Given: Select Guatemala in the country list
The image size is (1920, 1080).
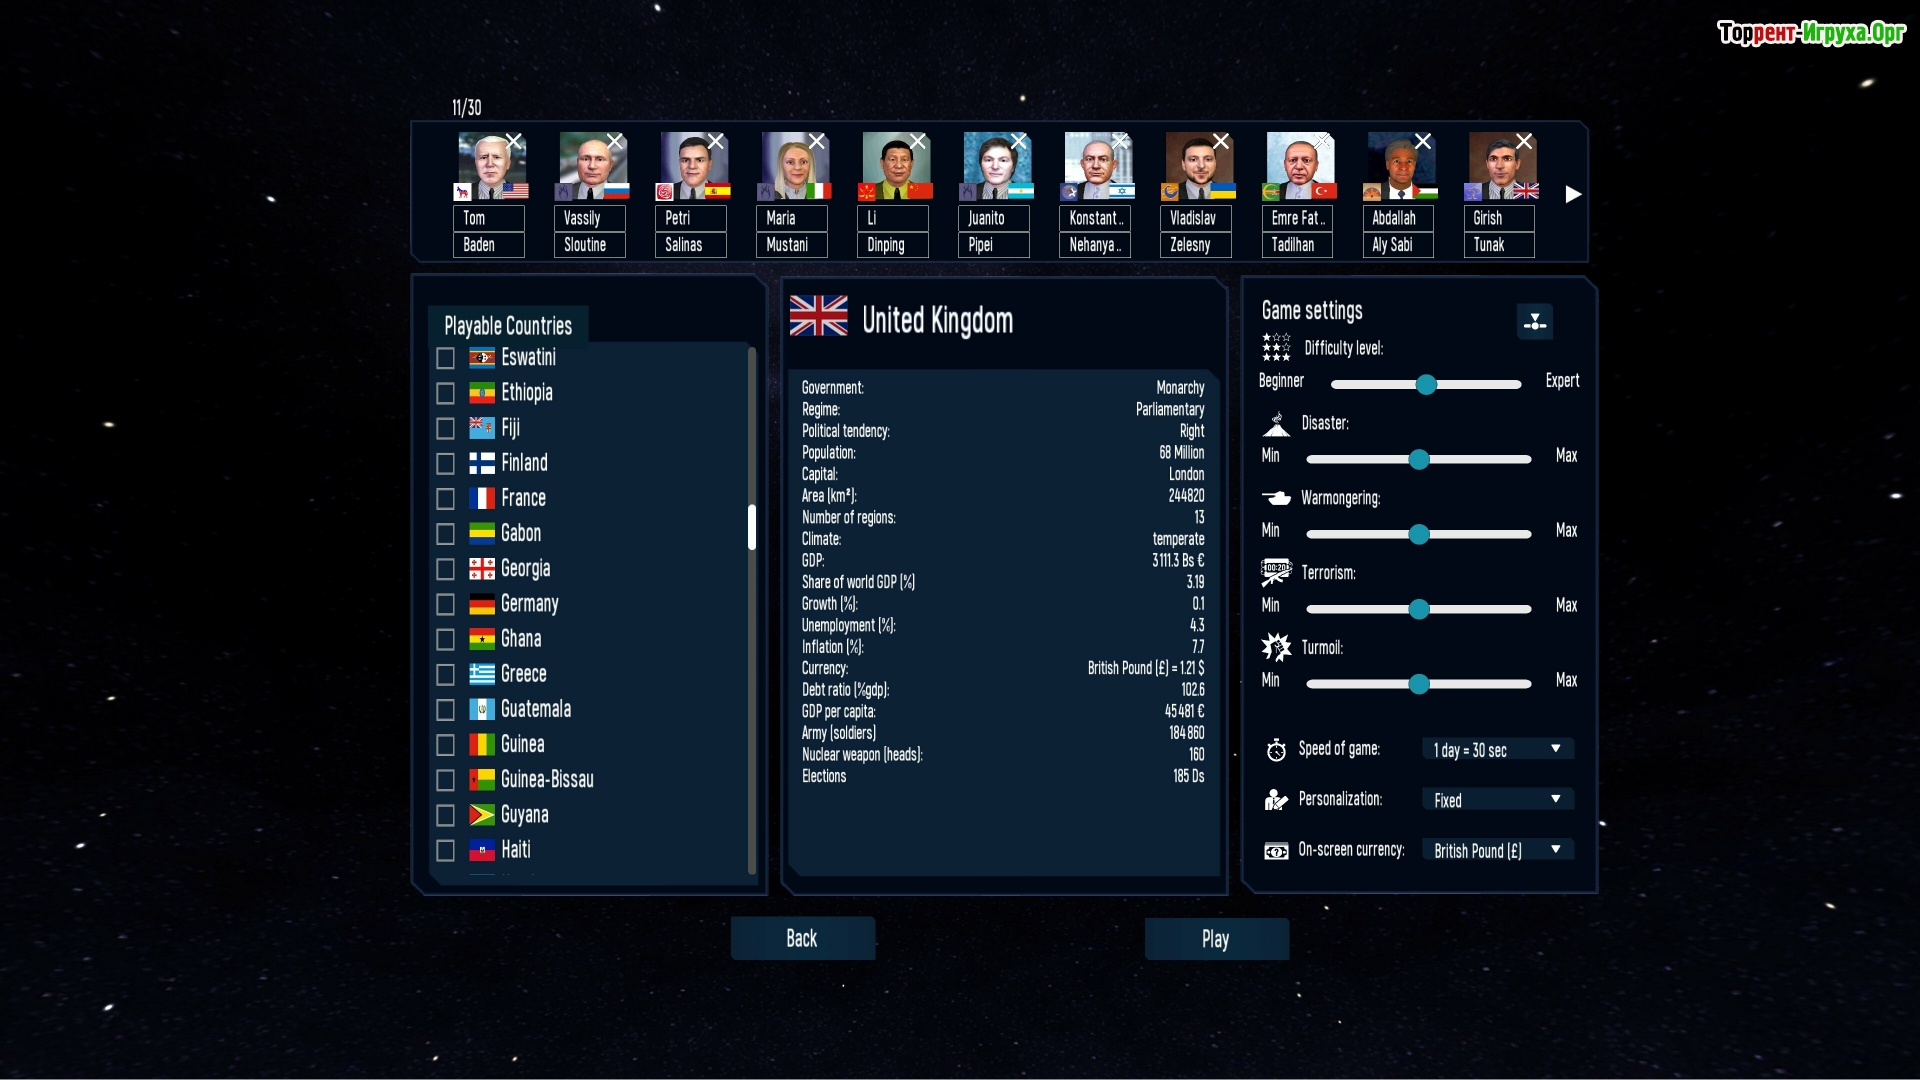Looking at the screenshot, I should click(536, 709).
